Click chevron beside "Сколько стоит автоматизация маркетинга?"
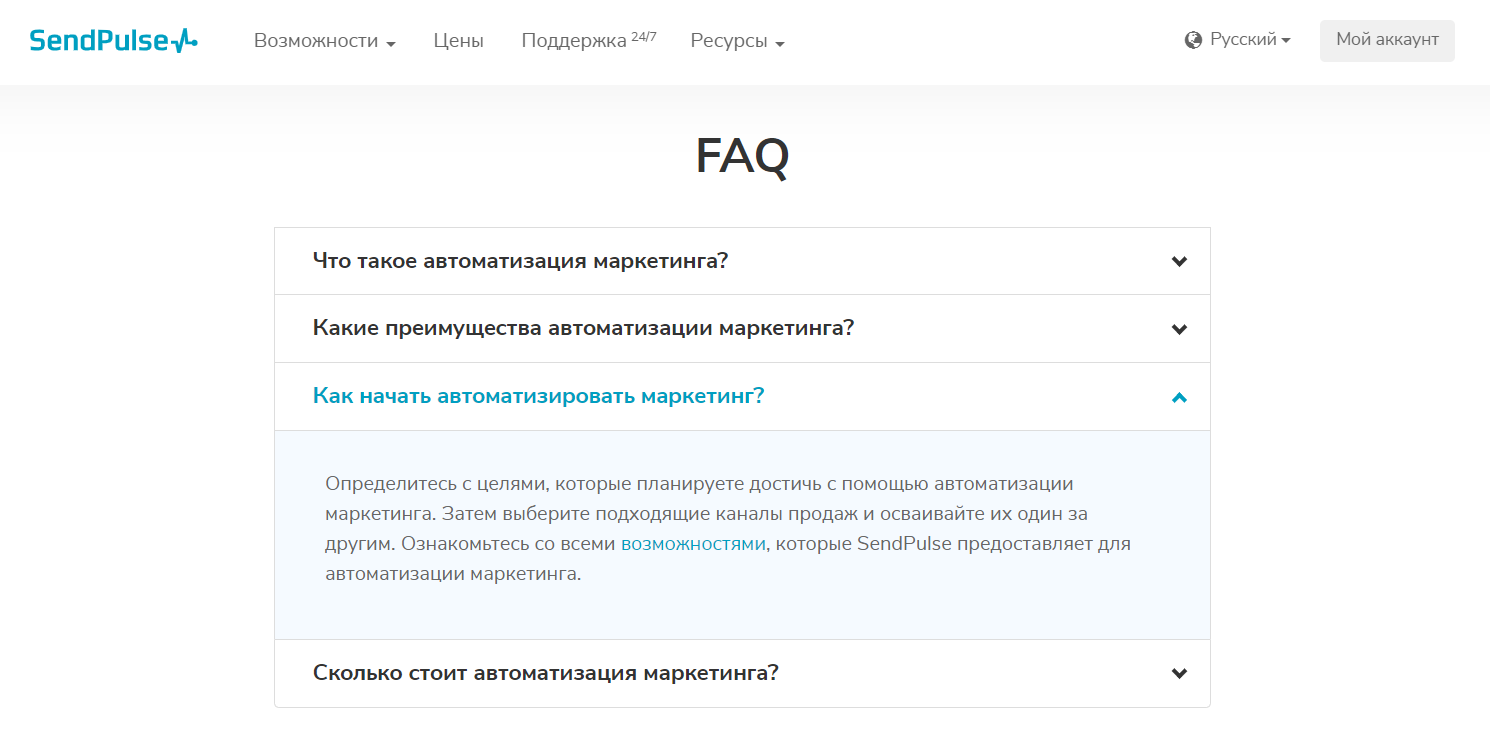Image resolution: width=1490 pixels, height=753 pixels. pyautogui.click(x=1179, y=674)
